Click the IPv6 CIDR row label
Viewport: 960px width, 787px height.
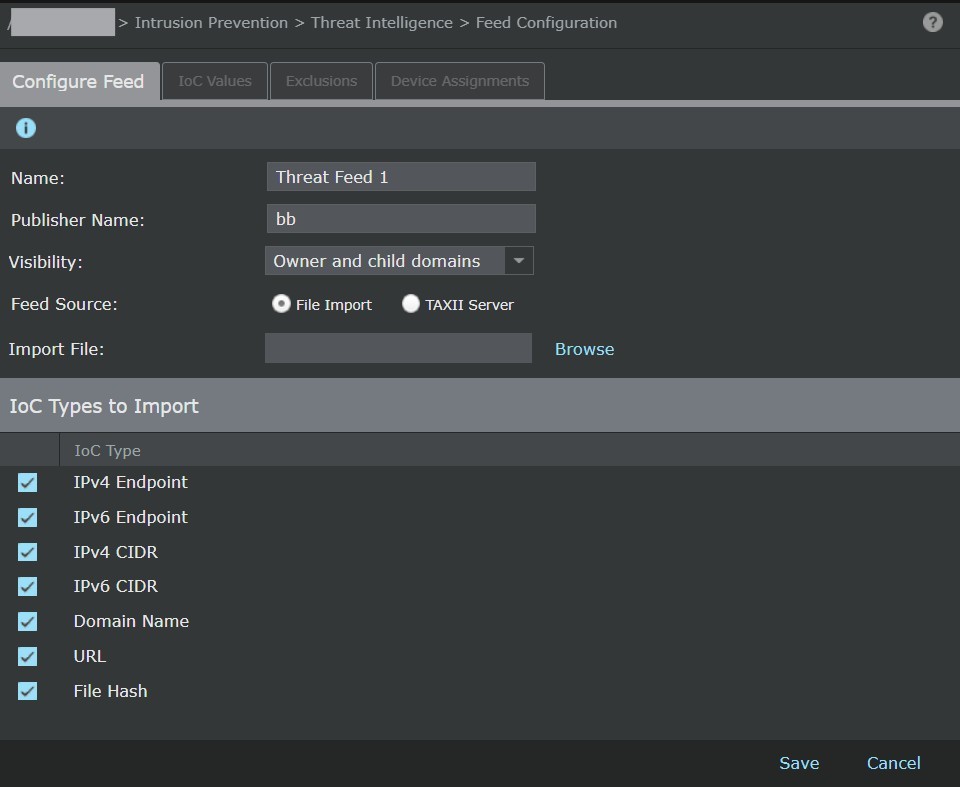point(116,587)
